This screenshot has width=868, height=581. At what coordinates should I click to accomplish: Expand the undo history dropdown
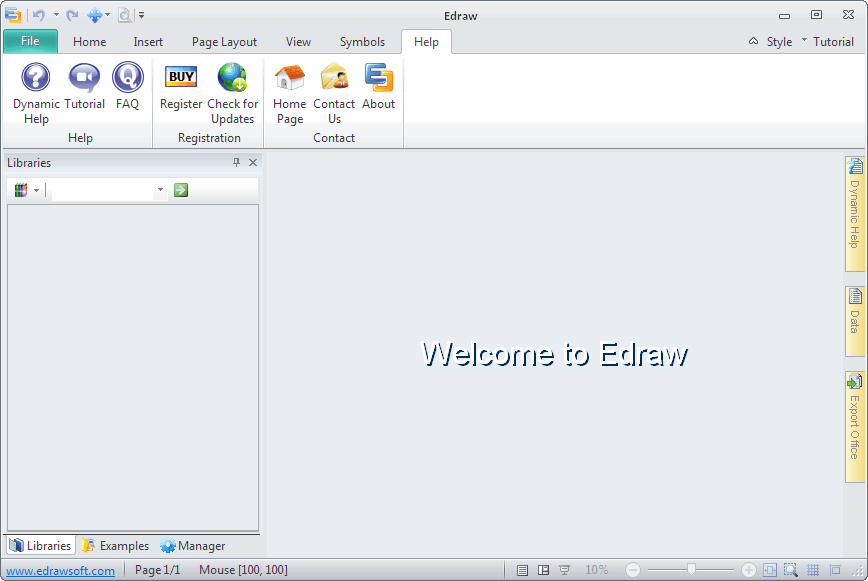pos(56,15)
